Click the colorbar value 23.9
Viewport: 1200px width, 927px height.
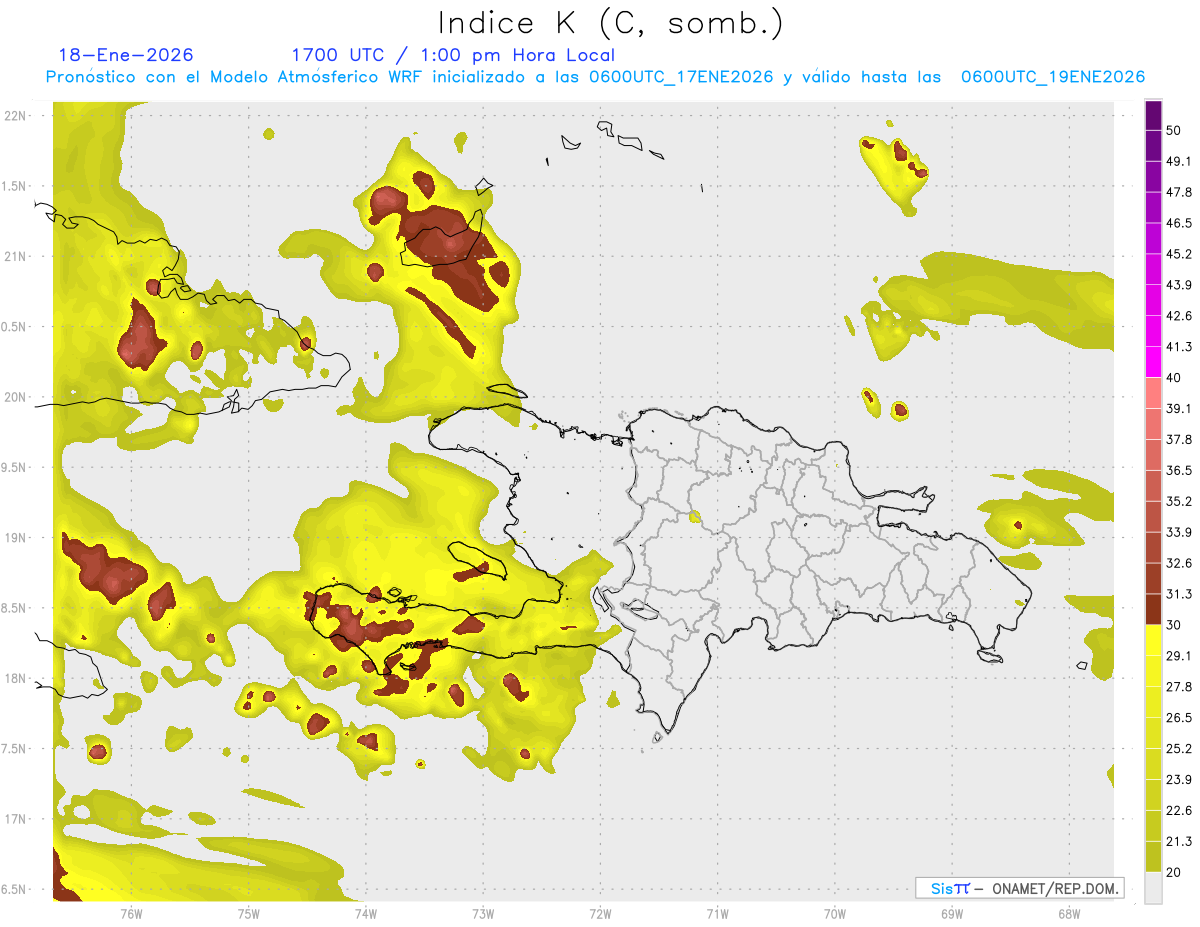click(x=1179, y=779)
